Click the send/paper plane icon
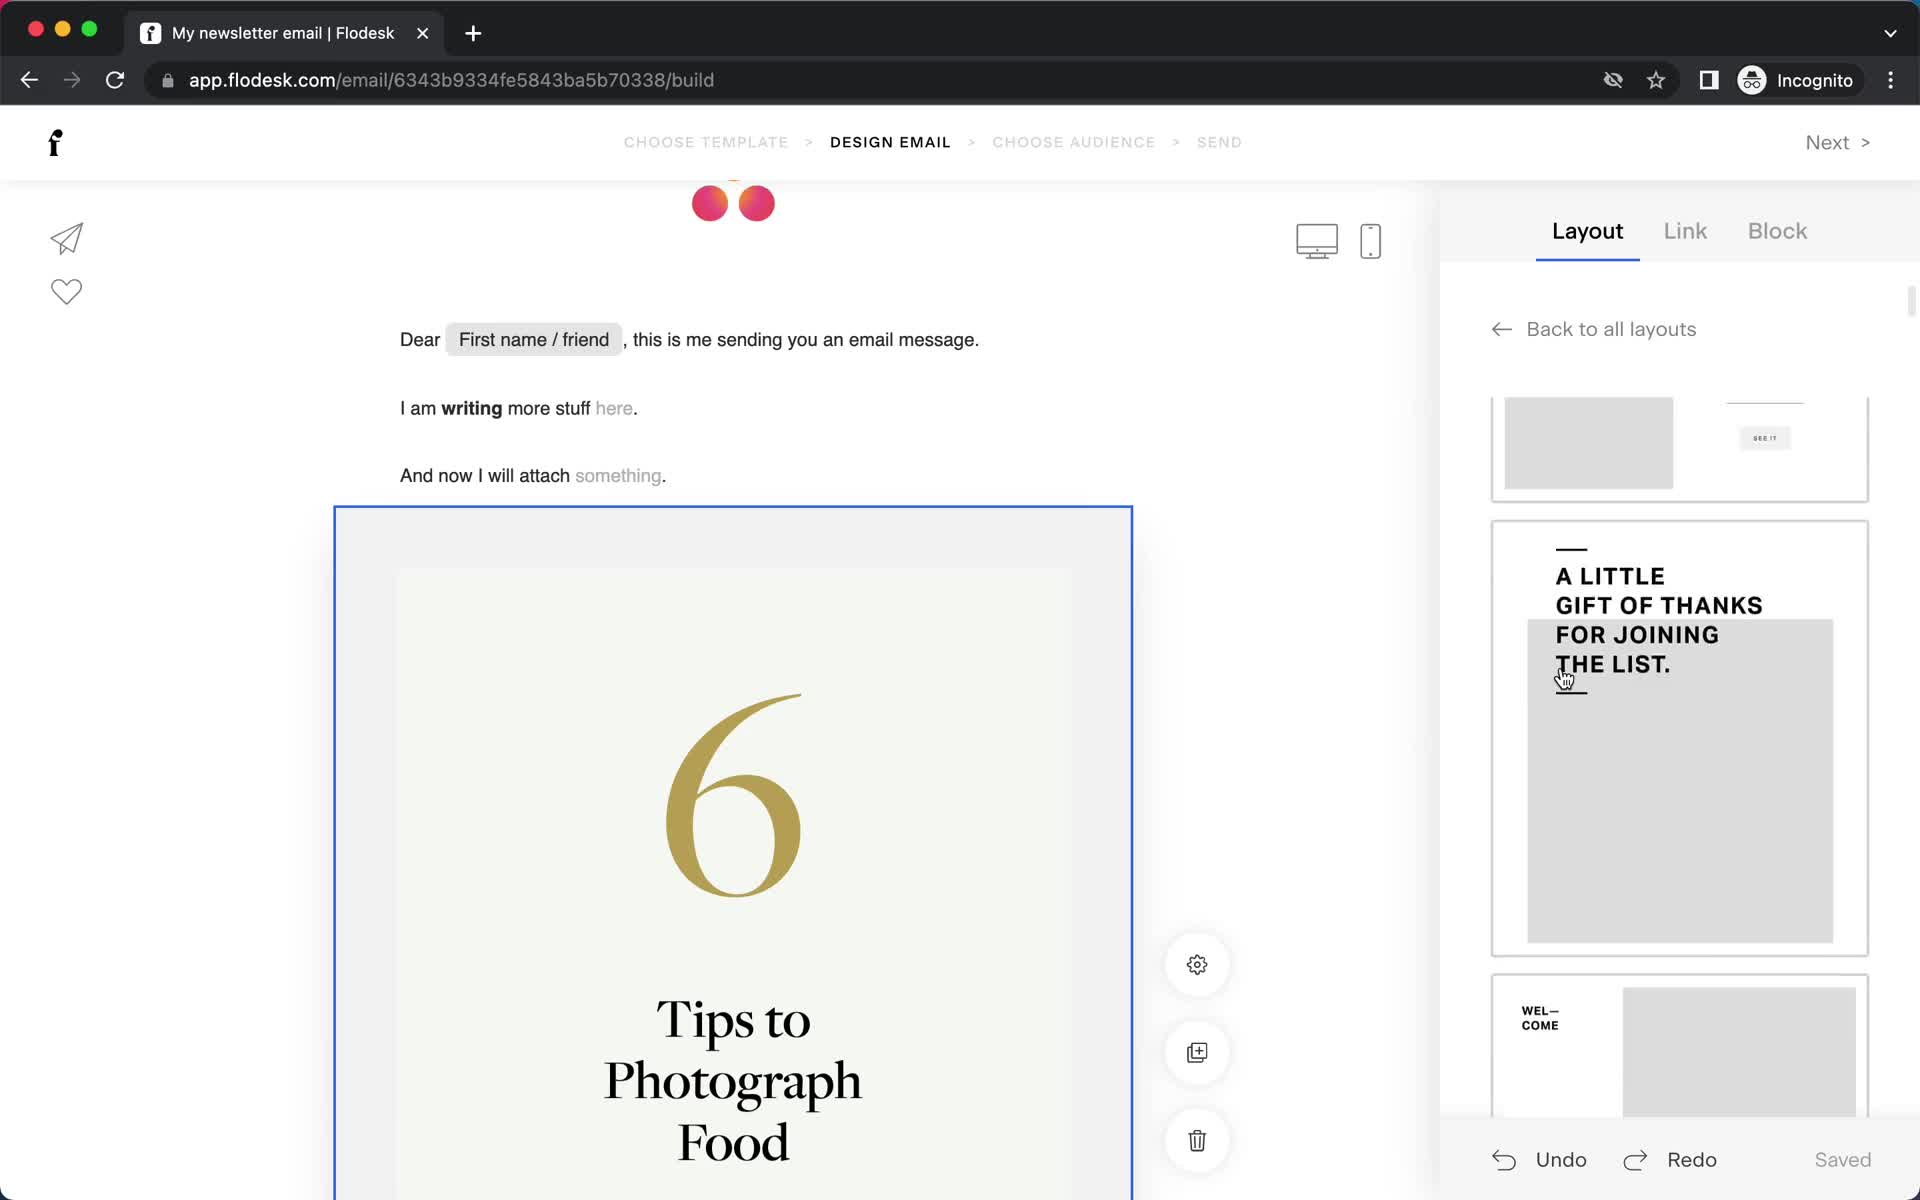Viewport: 1920px width, 1200px height. coord(65,239)
